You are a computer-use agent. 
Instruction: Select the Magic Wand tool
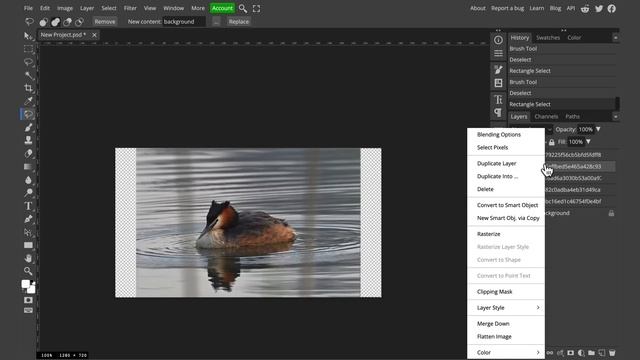pyautogui.click(x=28, y=75)
